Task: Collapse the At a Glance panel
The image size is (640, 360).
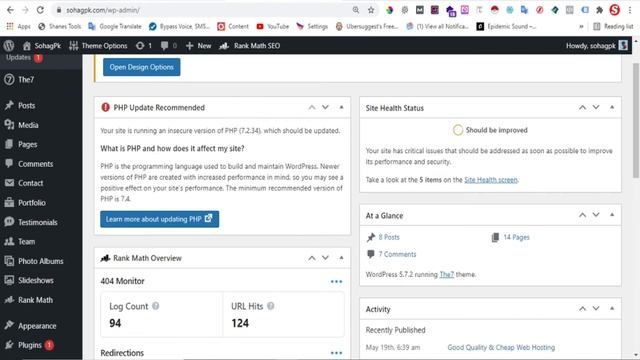Action: pyautogui.click(x=612, y=215)
